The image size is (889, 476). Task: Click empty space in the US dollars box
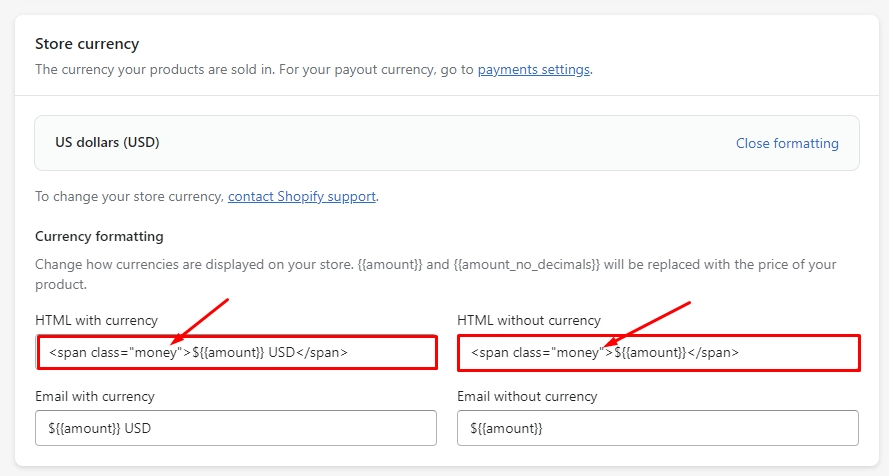pyautogui.click(x=450, y=143)
